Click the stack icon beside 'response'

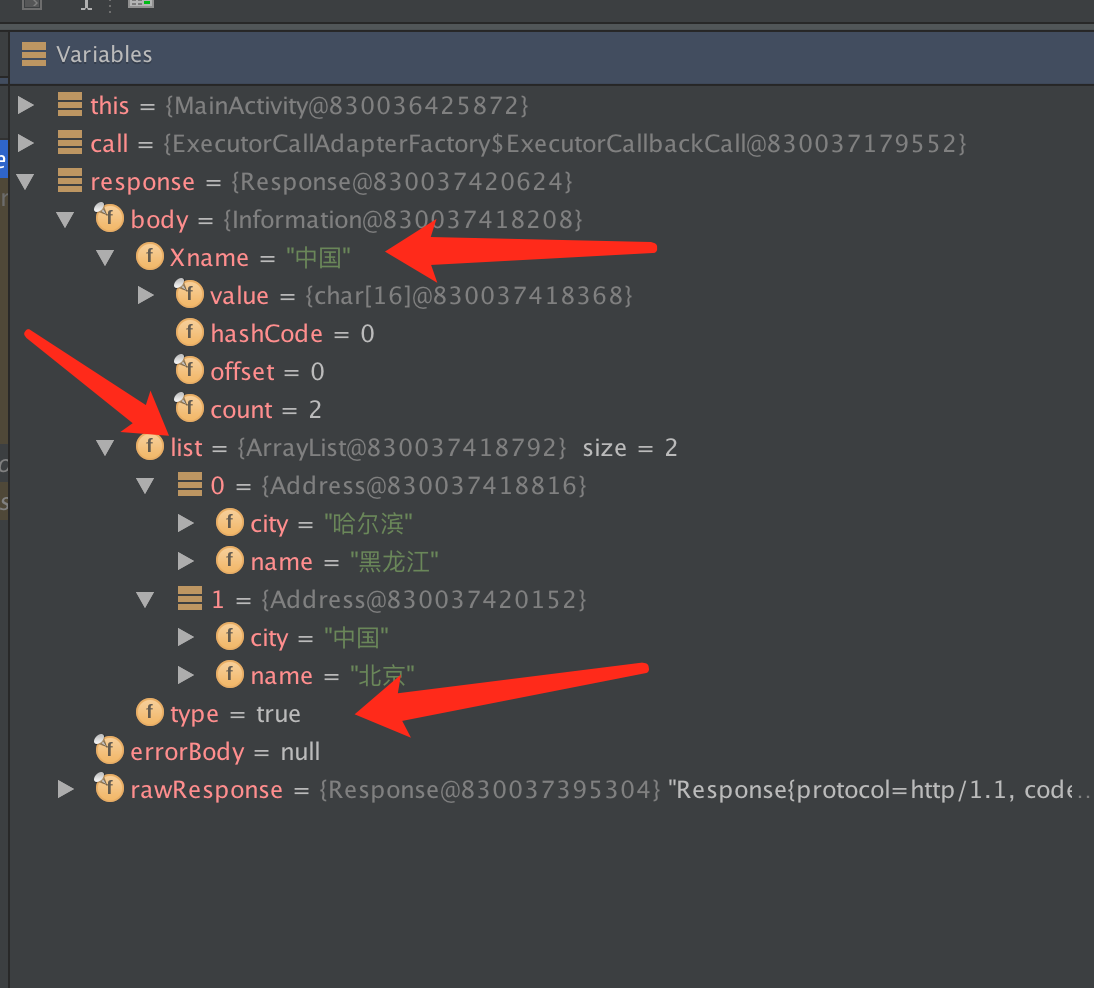coord(70,180)
